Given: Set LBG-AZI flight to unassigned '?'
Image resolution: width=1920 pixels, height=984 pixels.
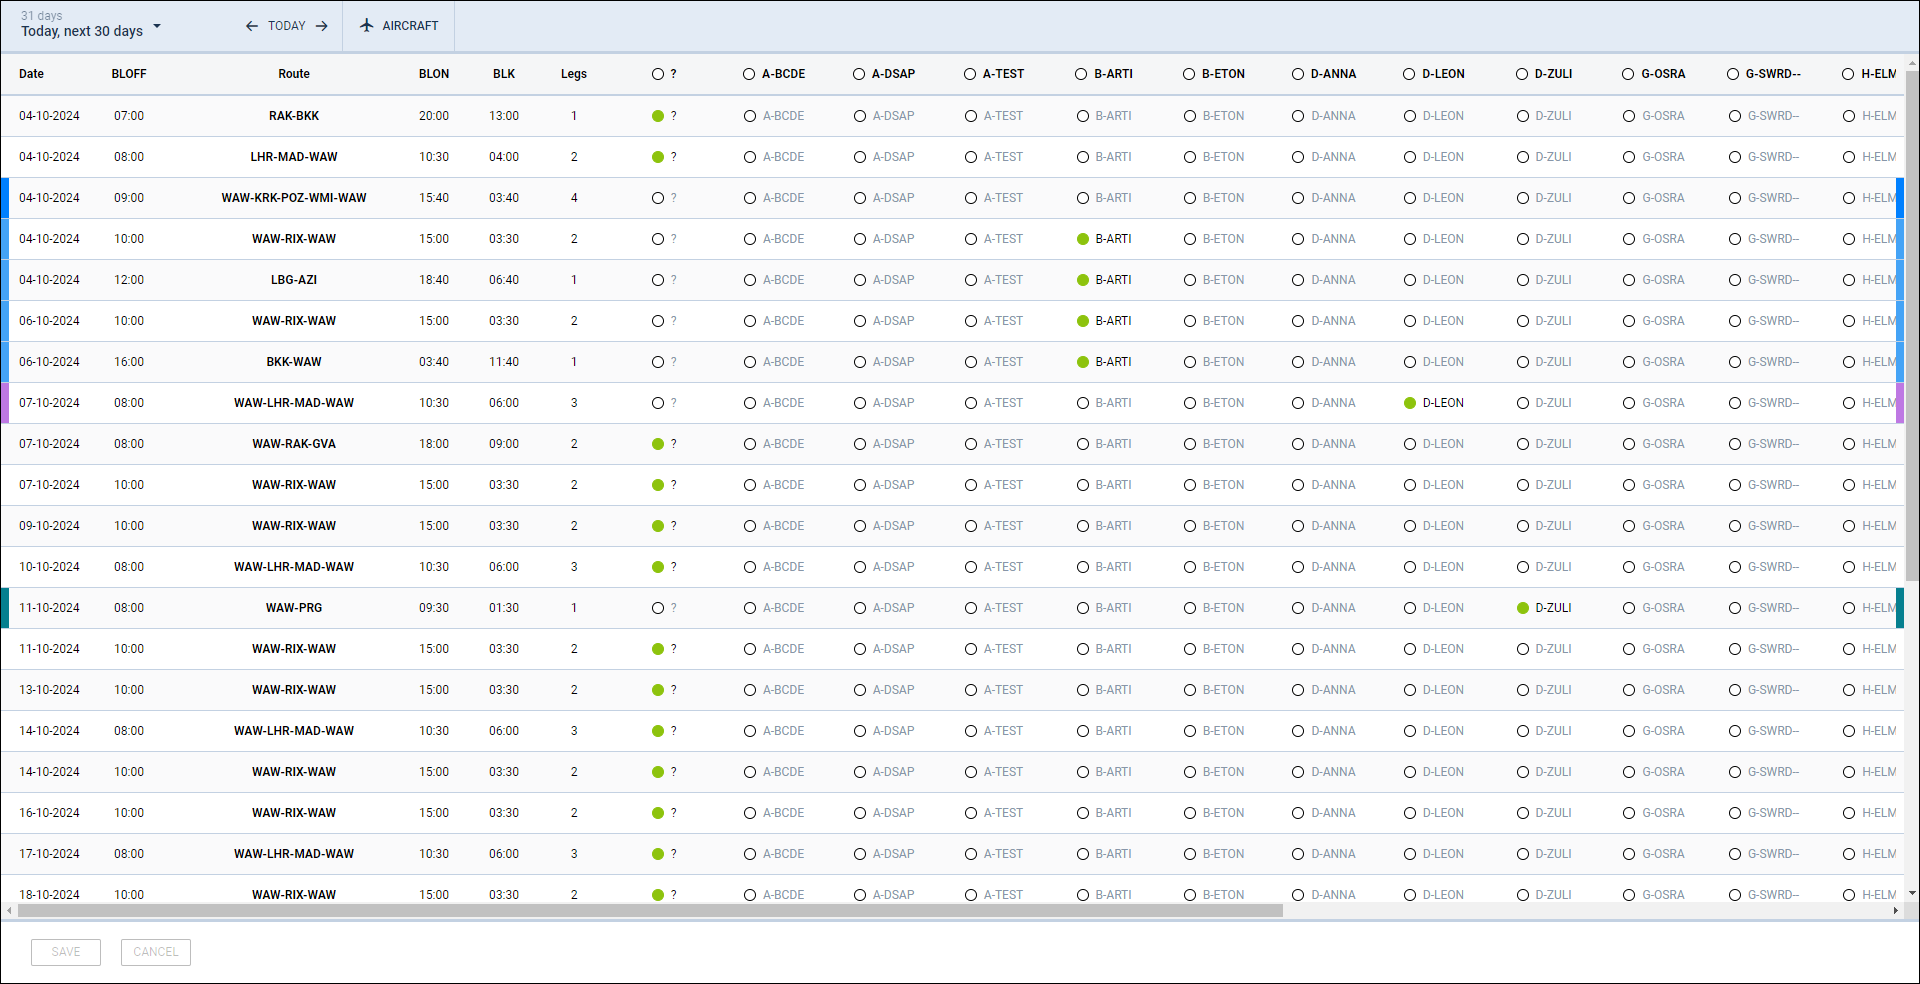Looking at the screenshot, I should point(658,280).
